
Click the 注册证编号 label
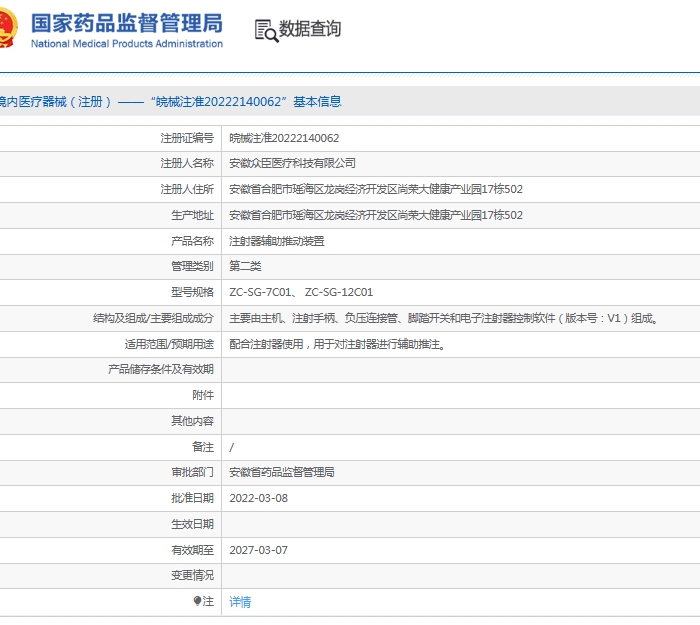[x=187, y=138]
